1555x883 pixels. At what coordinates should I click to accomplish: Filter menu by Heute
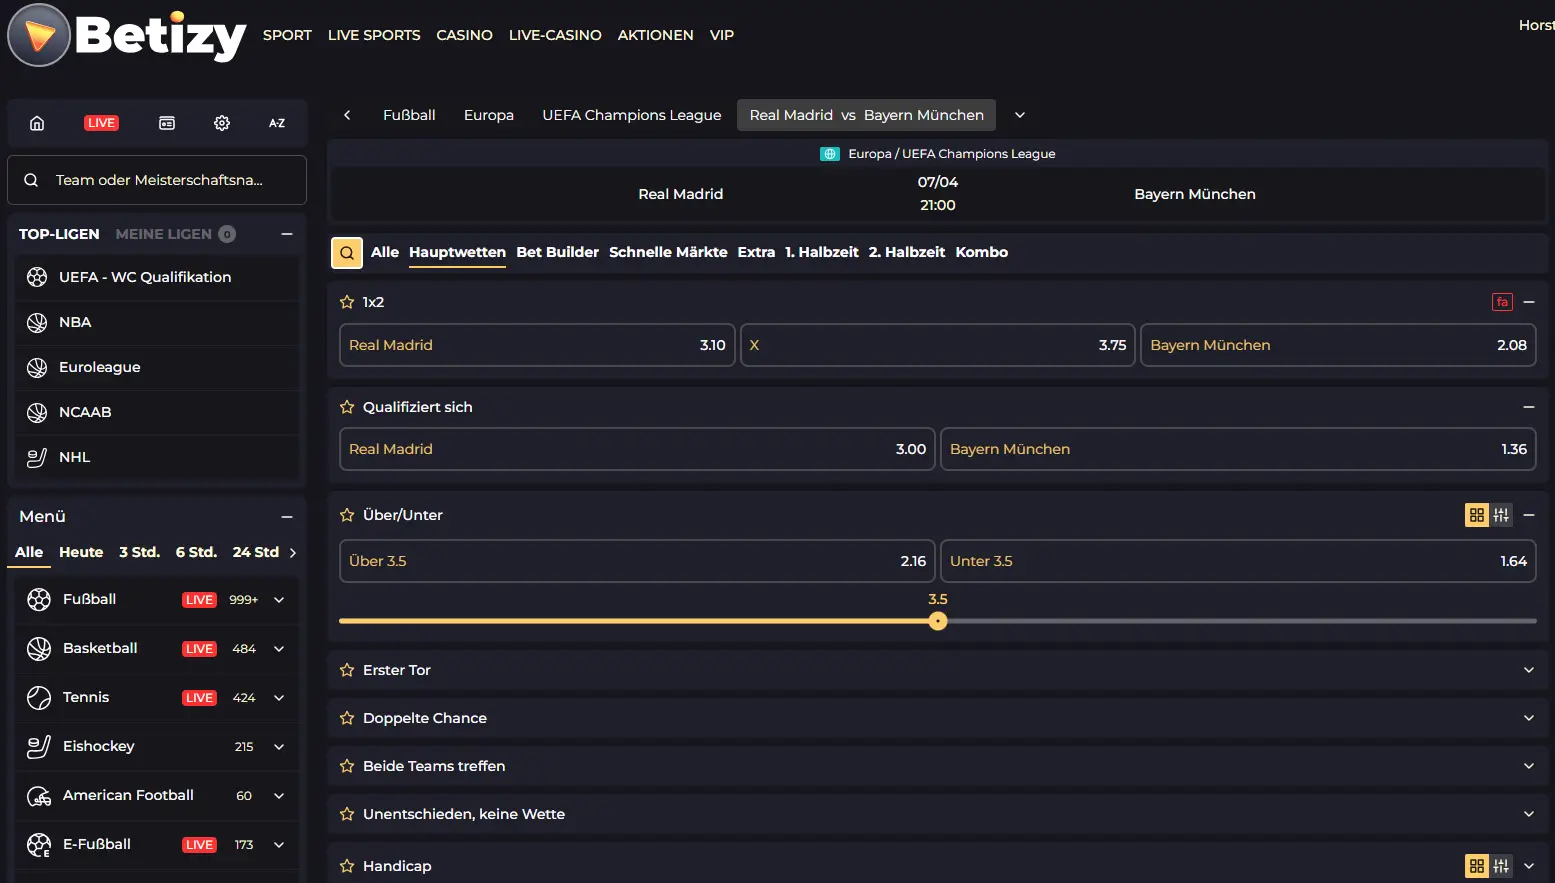click(81, 552)
